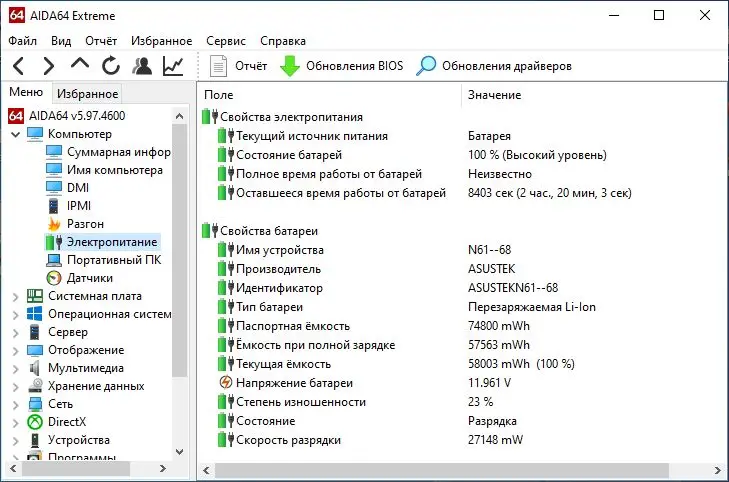Expand the DirectX tree node
Viewport: 729px width, 482px height.
click(x=15, y=423)
